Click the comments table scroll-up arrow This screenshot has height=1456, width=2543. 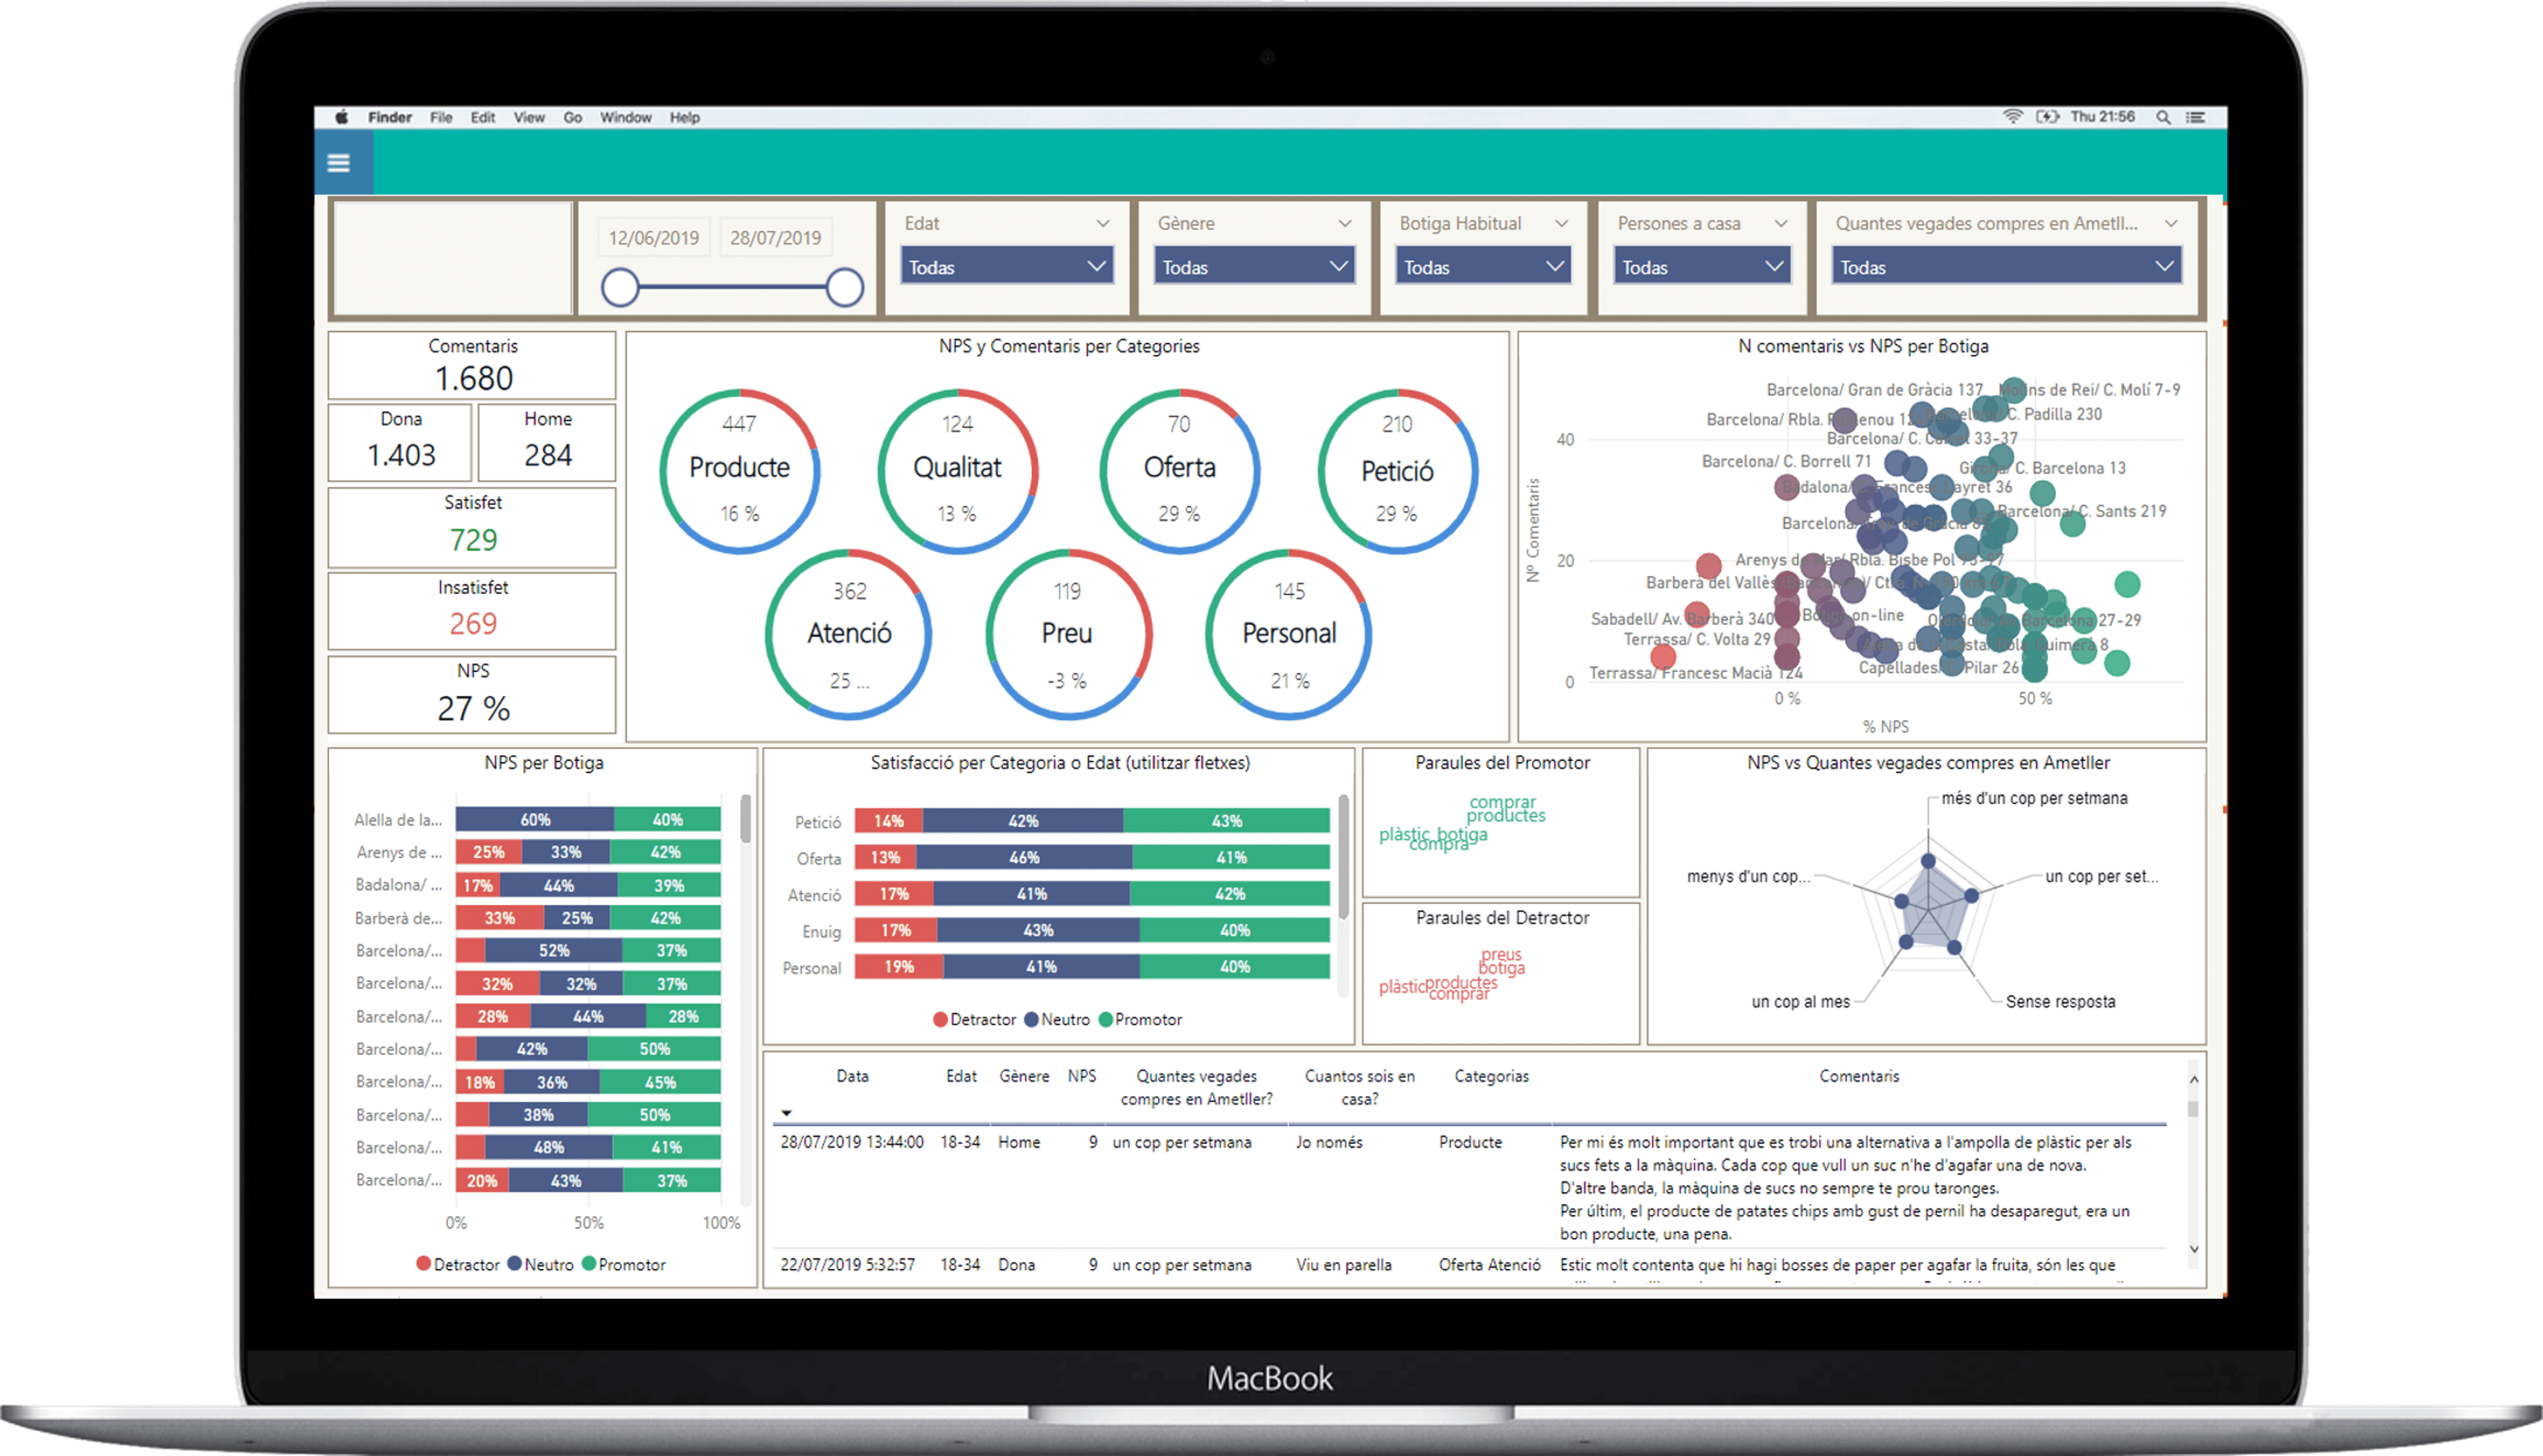2194,1079
